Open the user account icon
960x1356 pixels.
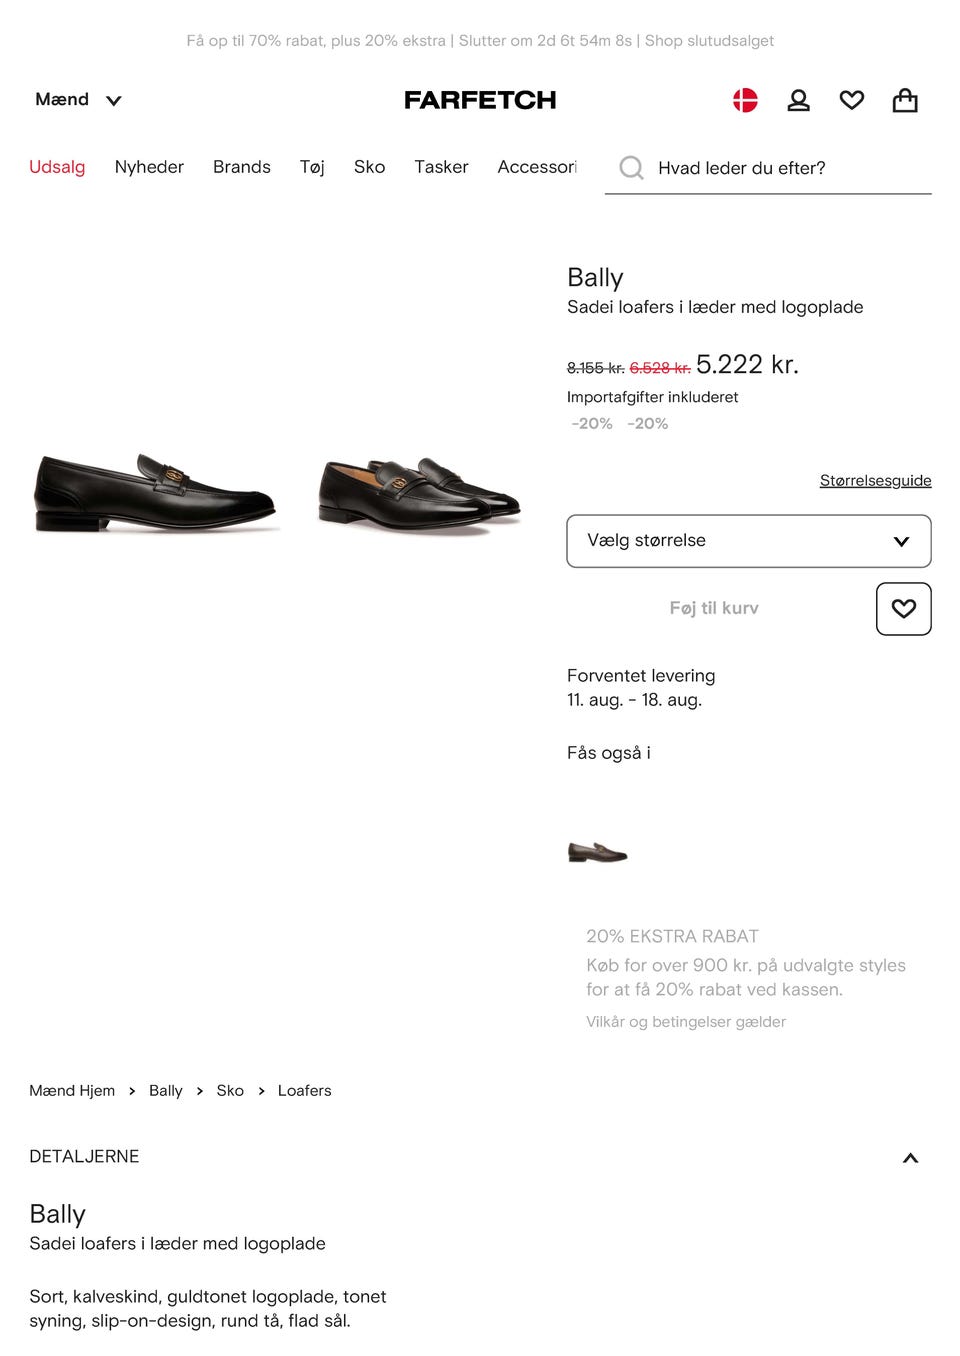click(798, 100)
